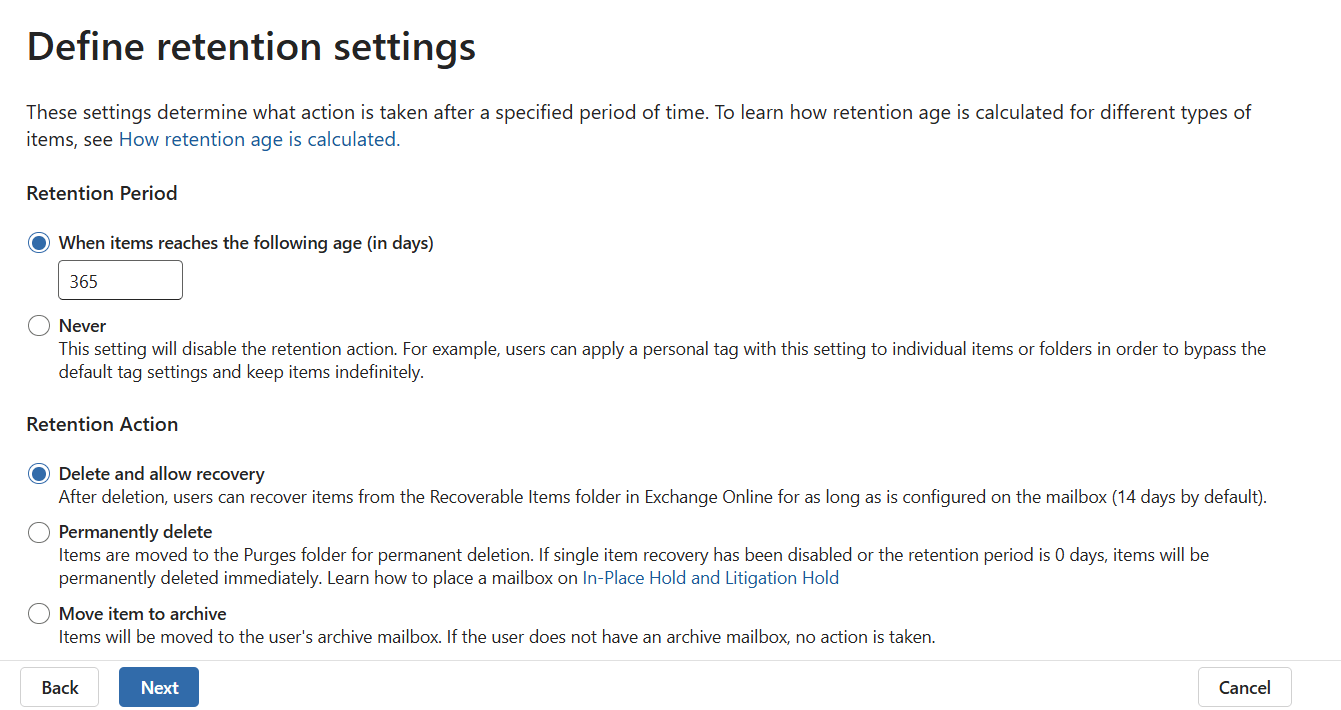Click the "When items reaches the following age" label
This screenshot has width=1341, height=710.
pos(245,242)
